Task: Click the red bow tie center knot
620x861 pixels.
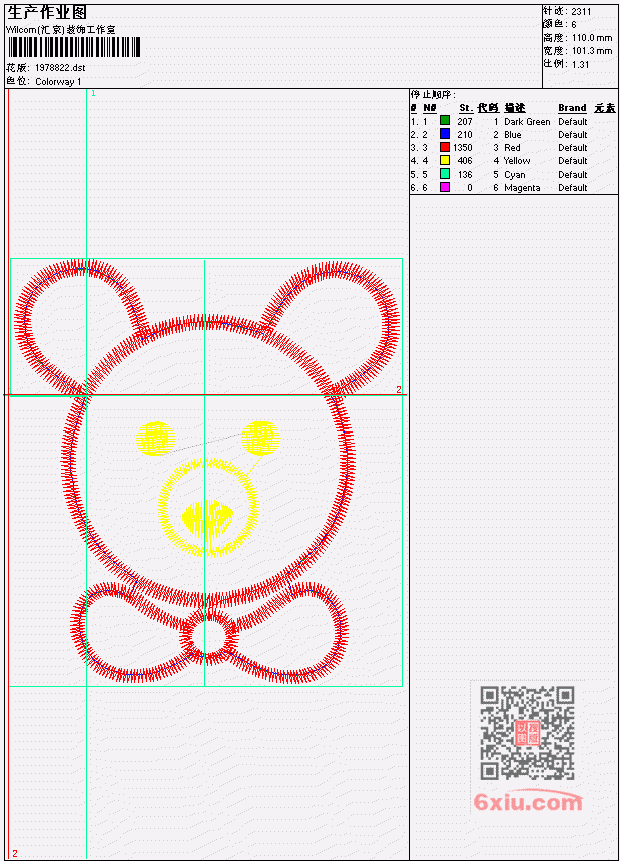Action: 208,635
